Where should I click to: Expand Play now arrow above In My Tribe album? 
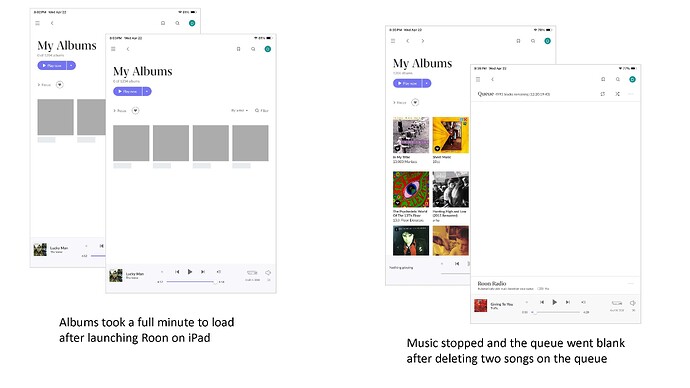click(427, 83)
